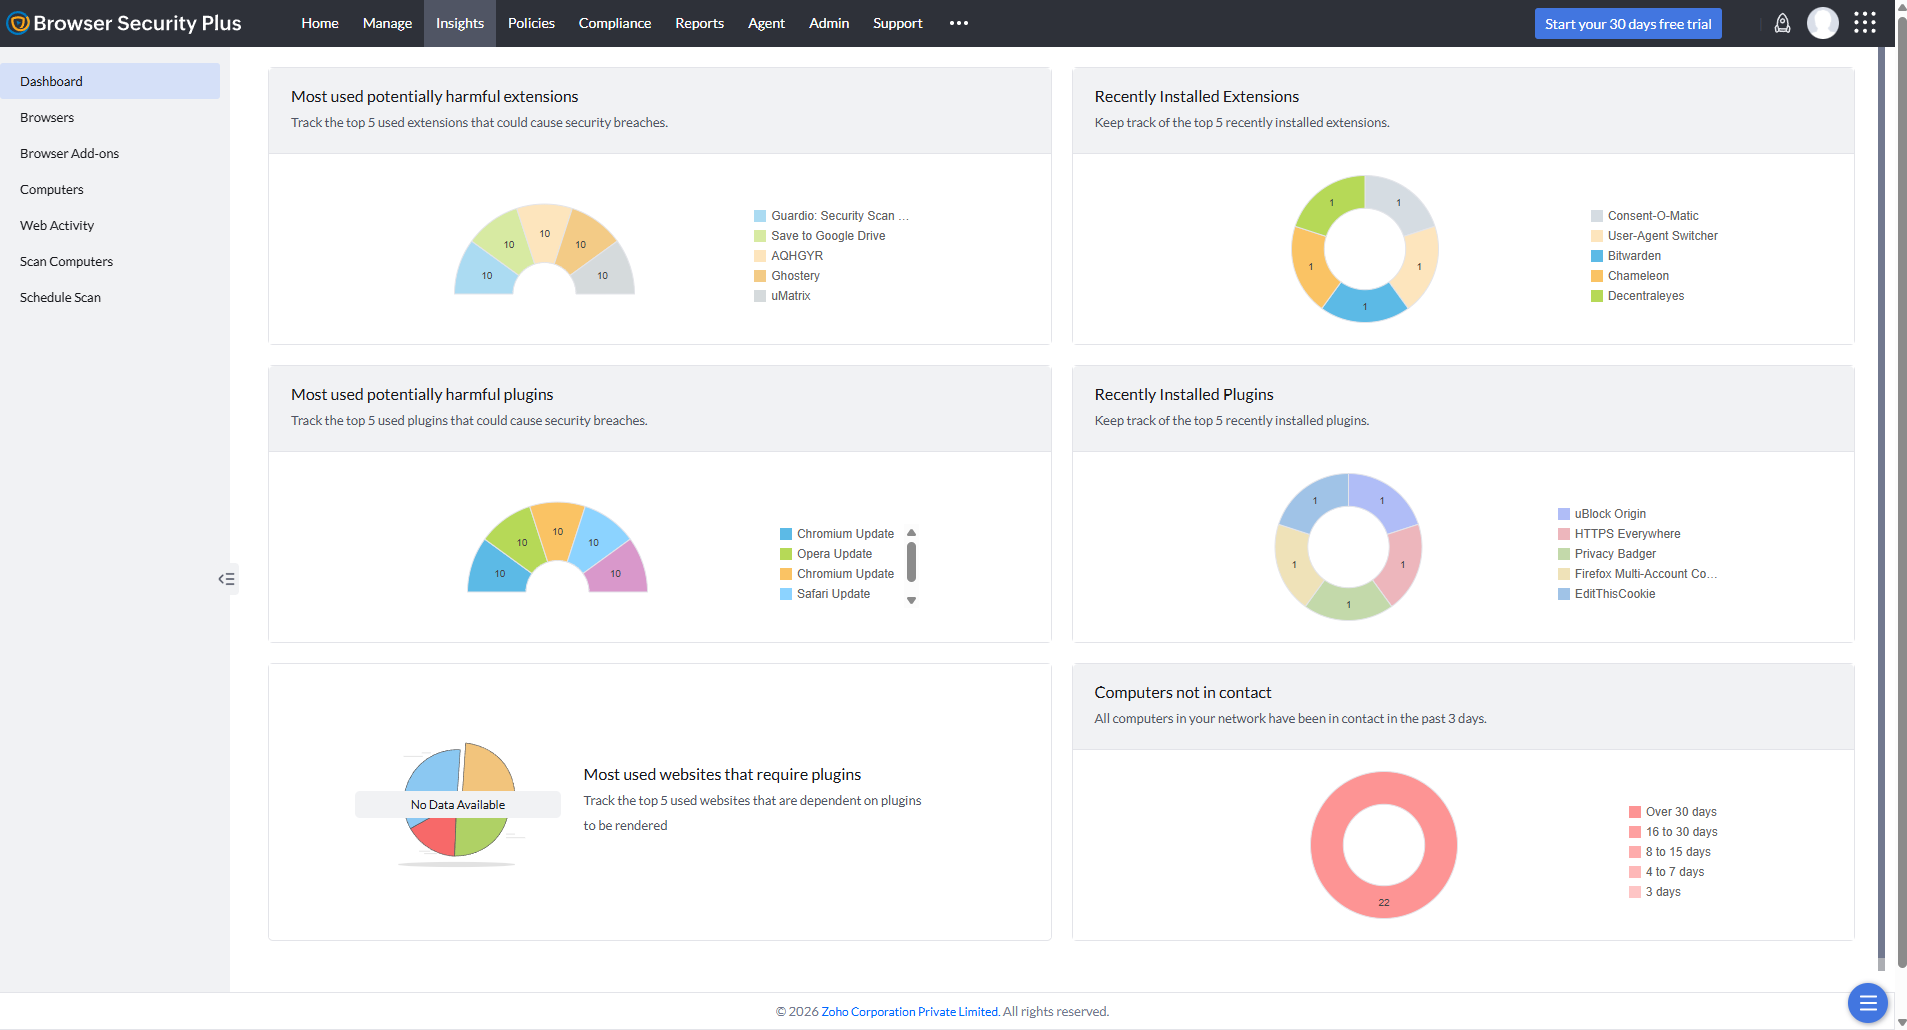Open the Reports tab
Viewport: 1907px width, 1030px height.
click(699, 23)
